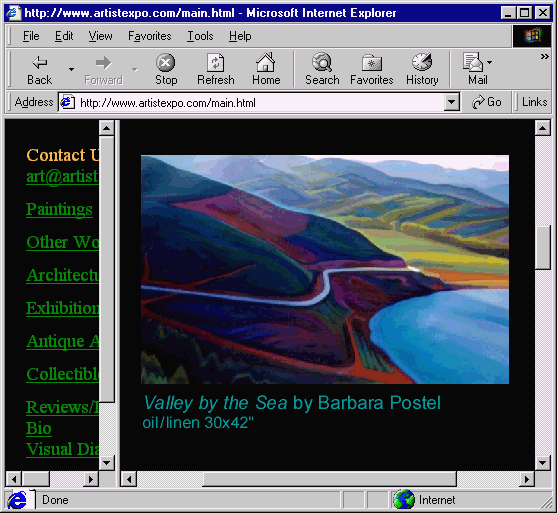558x513 pixels.
Task: Open the View menu
Action: click(100, 36)
